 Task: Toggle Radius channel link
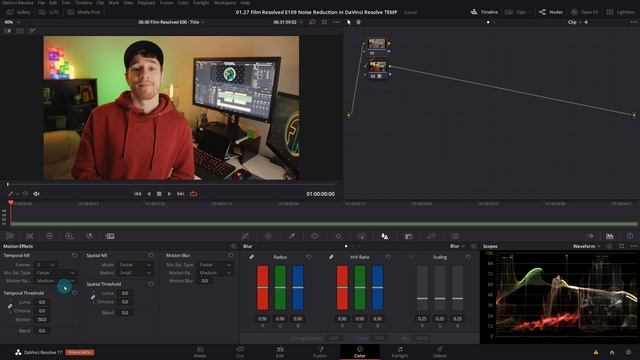point(252,257)
